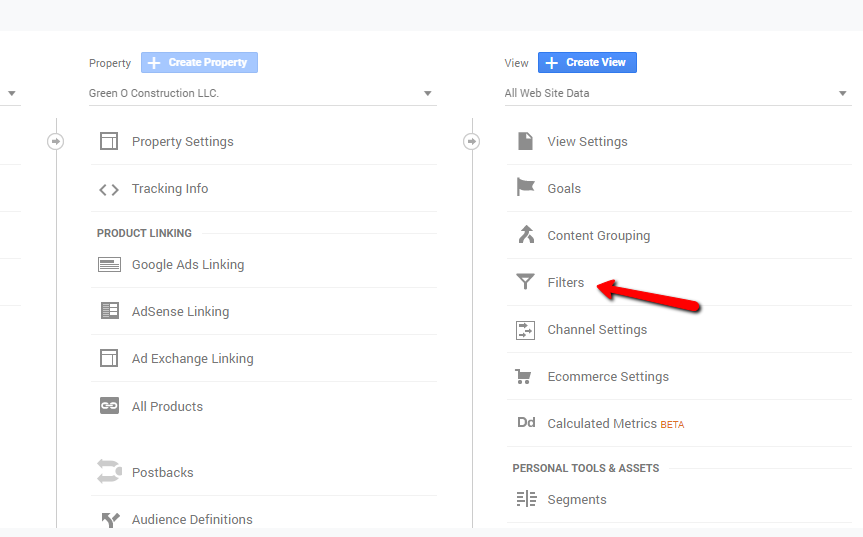The image size is (863, 537).
Task: Click the arrow circle between Property and View columns
Action: click(x=471, y=142)
